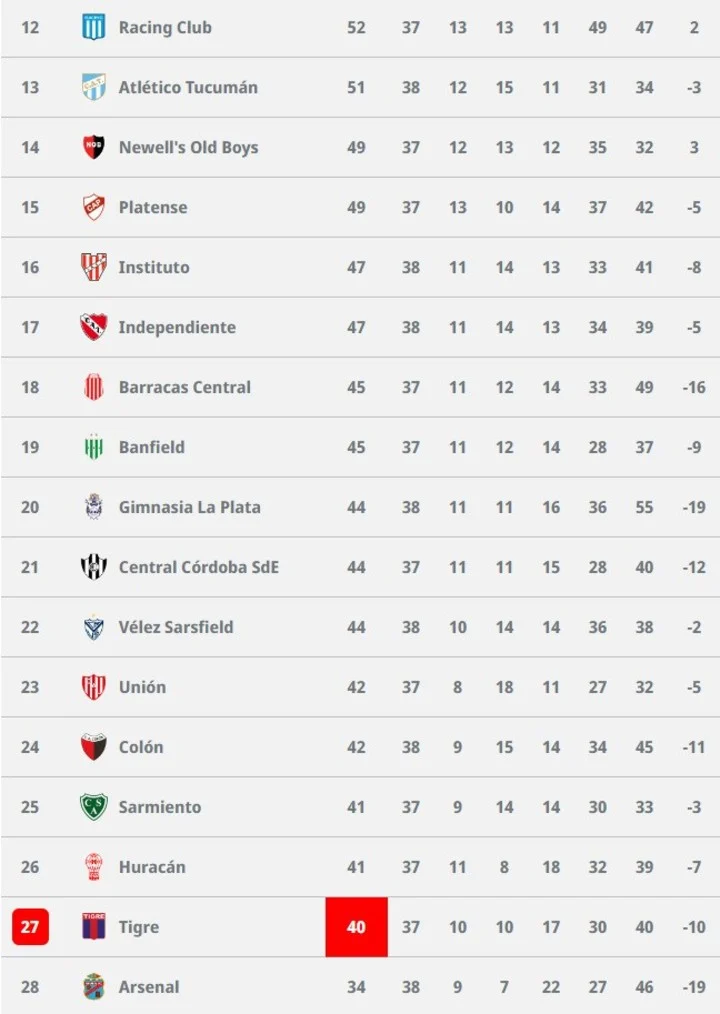Open the Barracas Central team page

(184, 387)
